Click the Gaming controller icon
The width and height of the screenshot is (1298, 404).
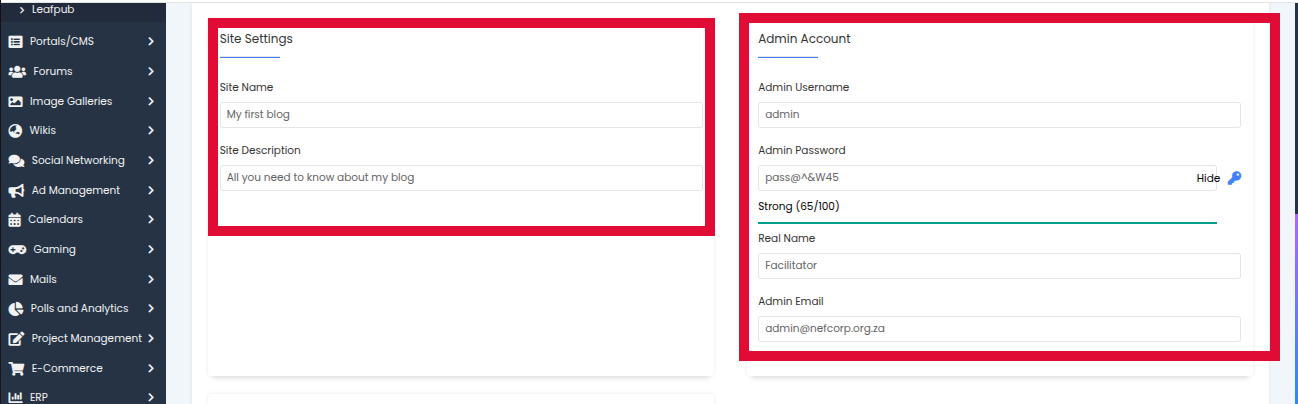click(x=16, y=250)
